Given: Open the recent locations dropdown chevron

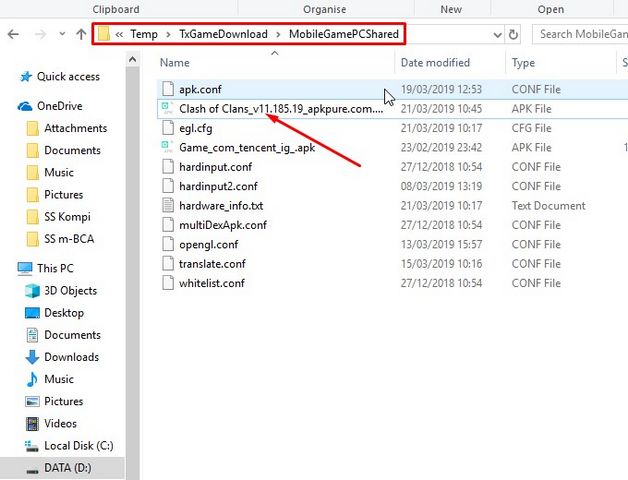Looking at the screenshot, I should [62, 34].
